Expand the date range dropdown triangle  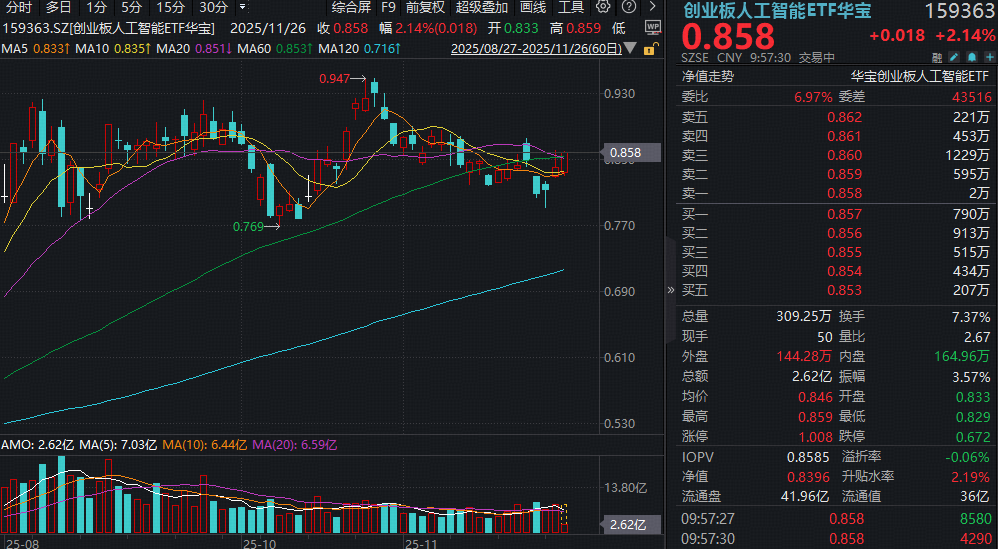630,48
